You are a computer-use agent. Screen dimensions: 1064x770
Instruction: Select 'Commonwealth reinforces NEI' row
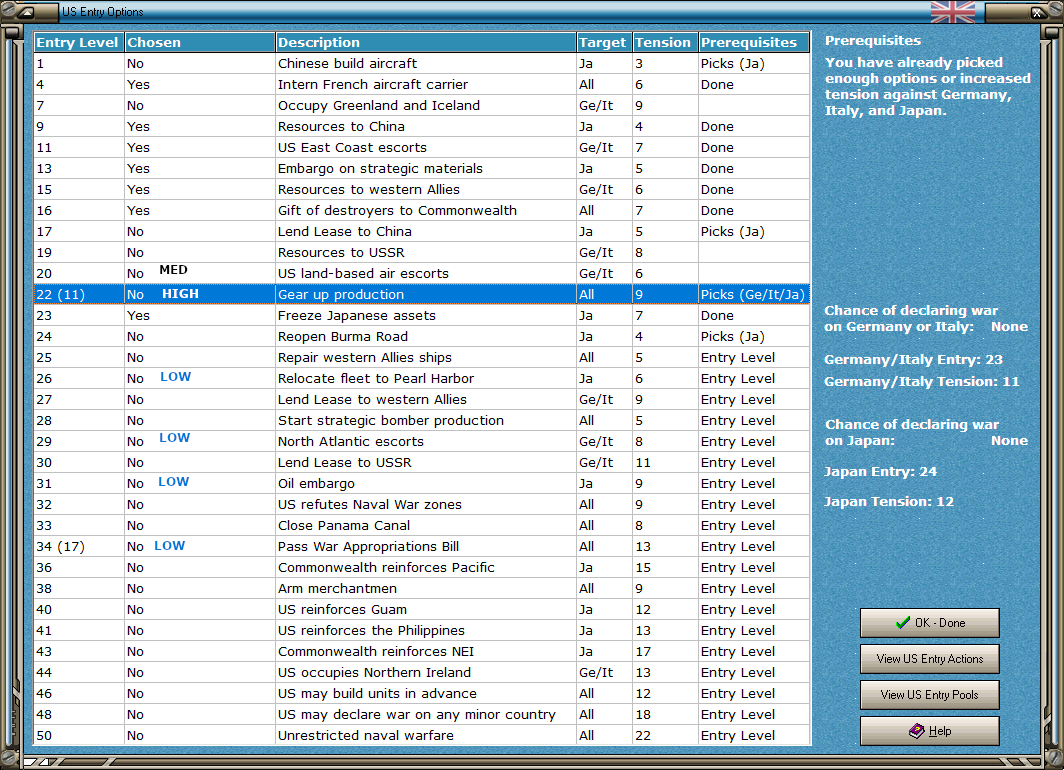coord(422,652)
